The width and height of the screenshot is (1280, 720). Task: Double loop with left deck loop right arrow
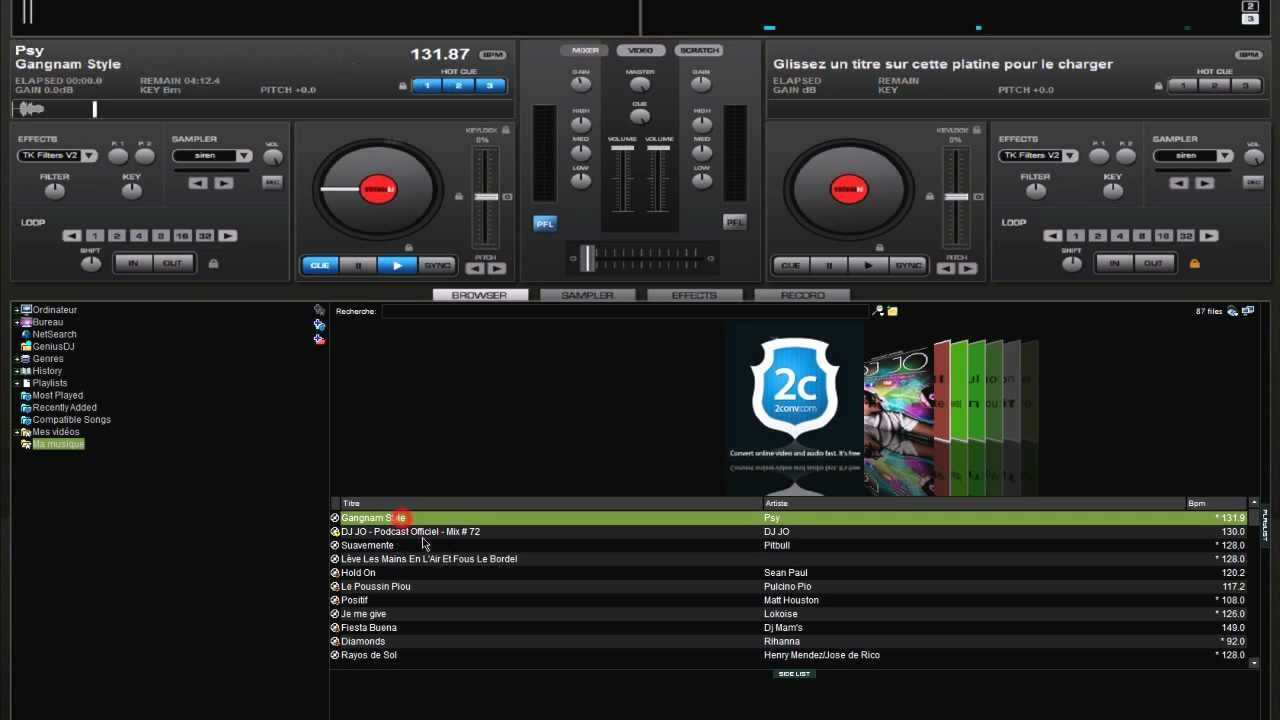click(x=228, y=236)
